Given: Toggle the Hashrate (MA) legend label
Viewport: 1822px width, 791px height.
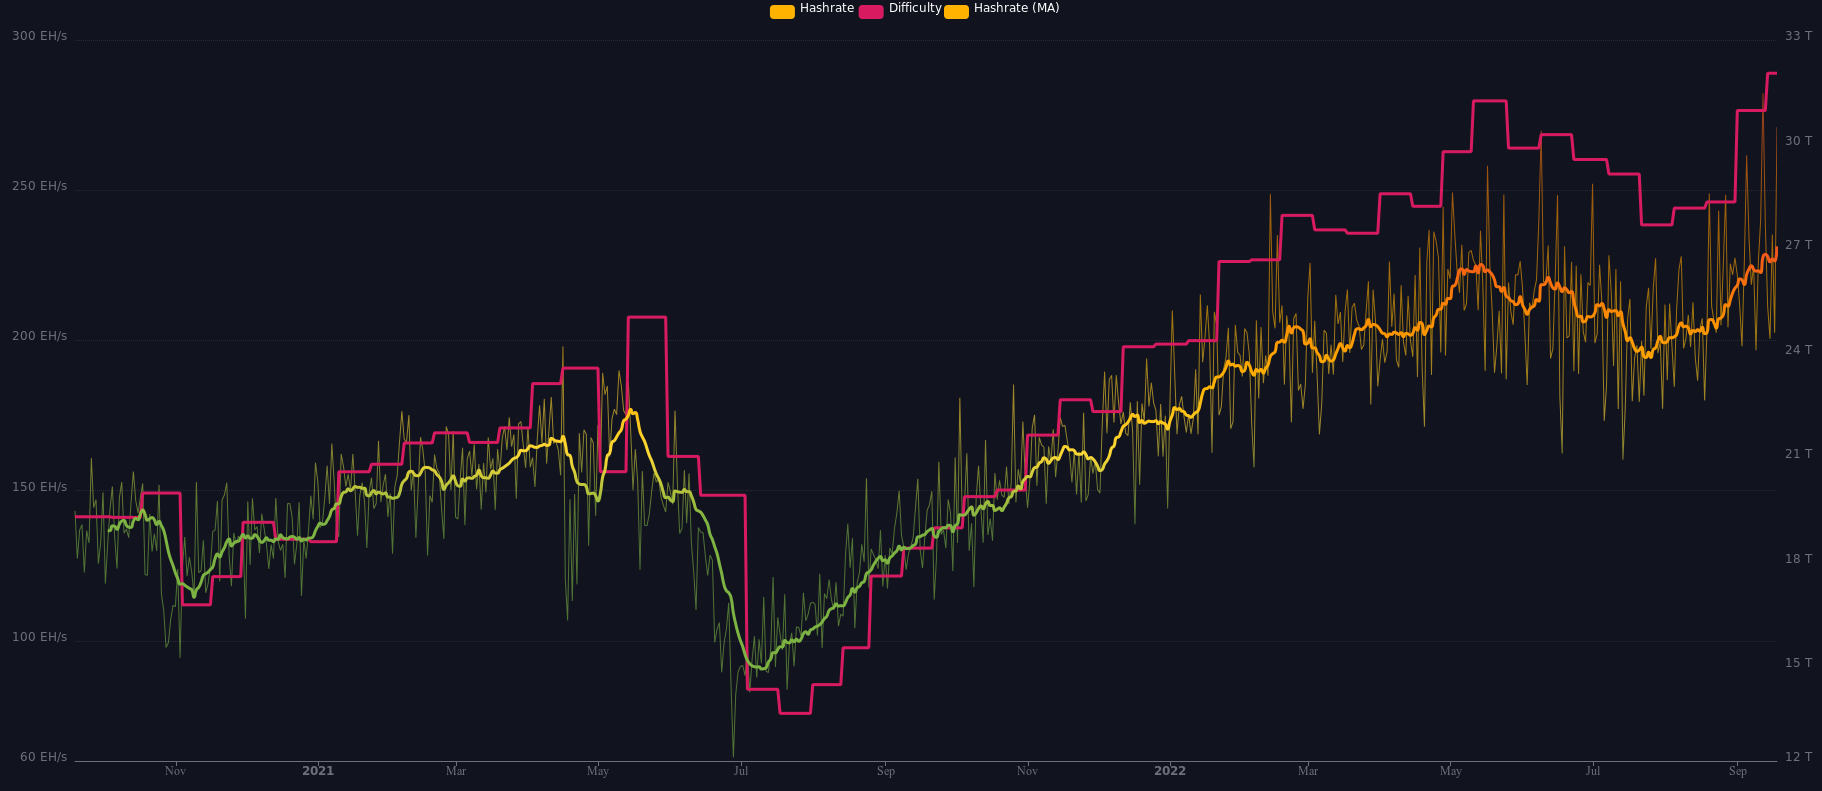Looking at the screenshot, I should pyautogui.click(x=1016, y=8).
